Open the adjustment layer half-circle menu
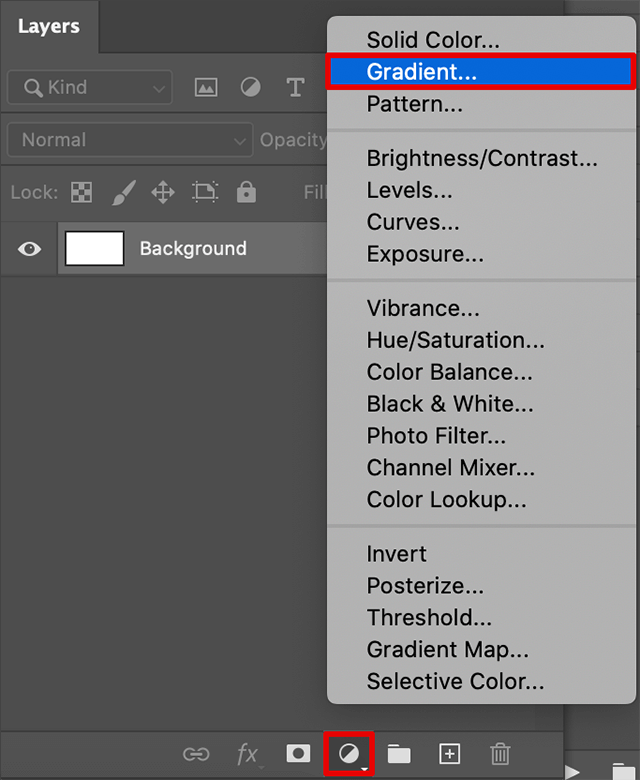 pos(350,753)
